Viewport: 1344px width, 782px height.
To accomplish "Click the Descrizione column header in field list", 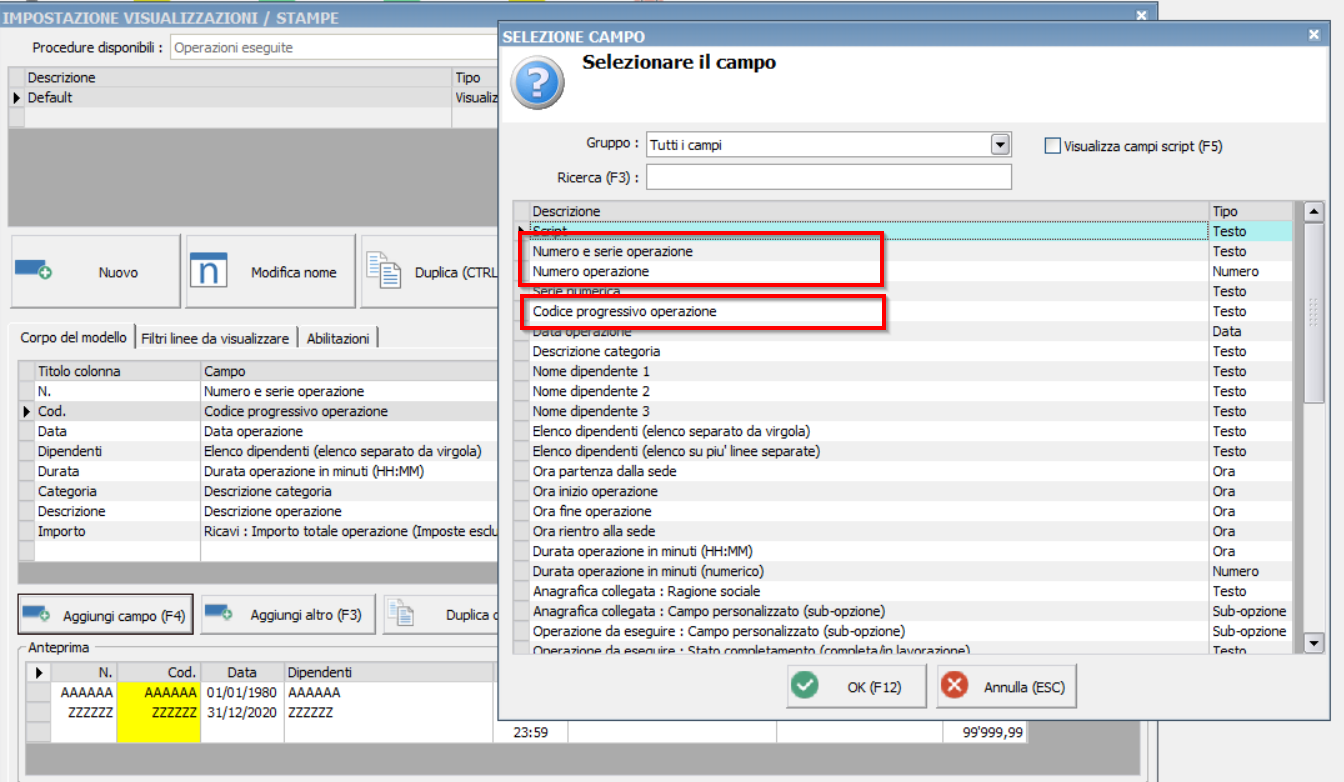I will coord(870,211).
